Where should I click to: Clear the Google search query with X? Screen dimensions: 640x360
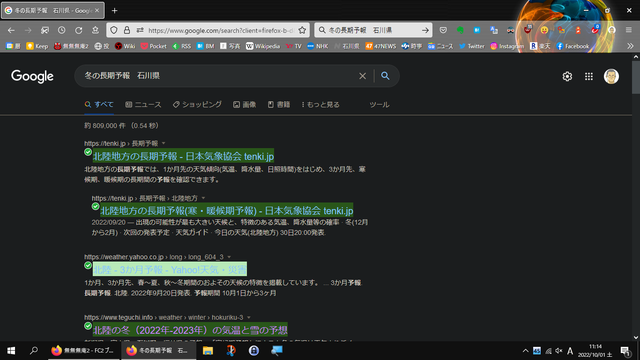[362, 76]
